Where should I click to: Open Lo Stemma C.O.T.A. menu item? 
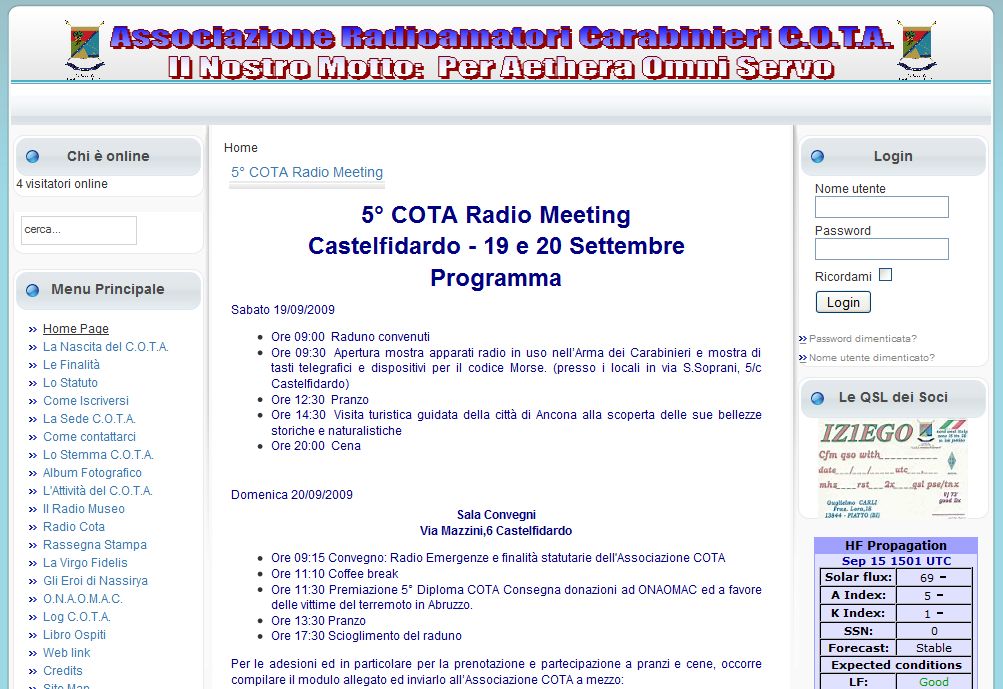[x=99, y=454]
